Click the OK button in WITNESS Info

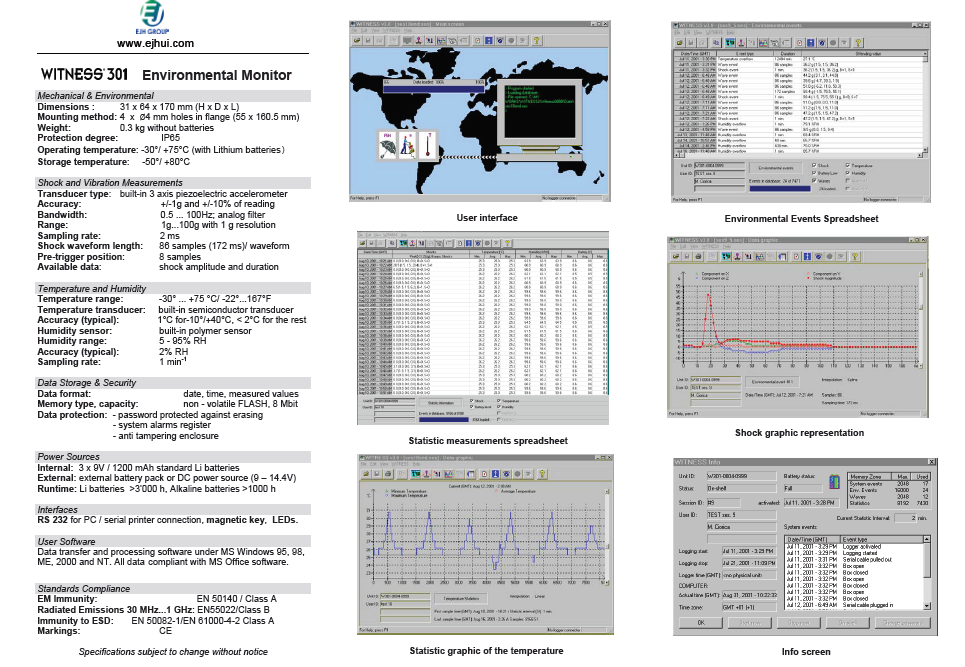click(701, 623)
